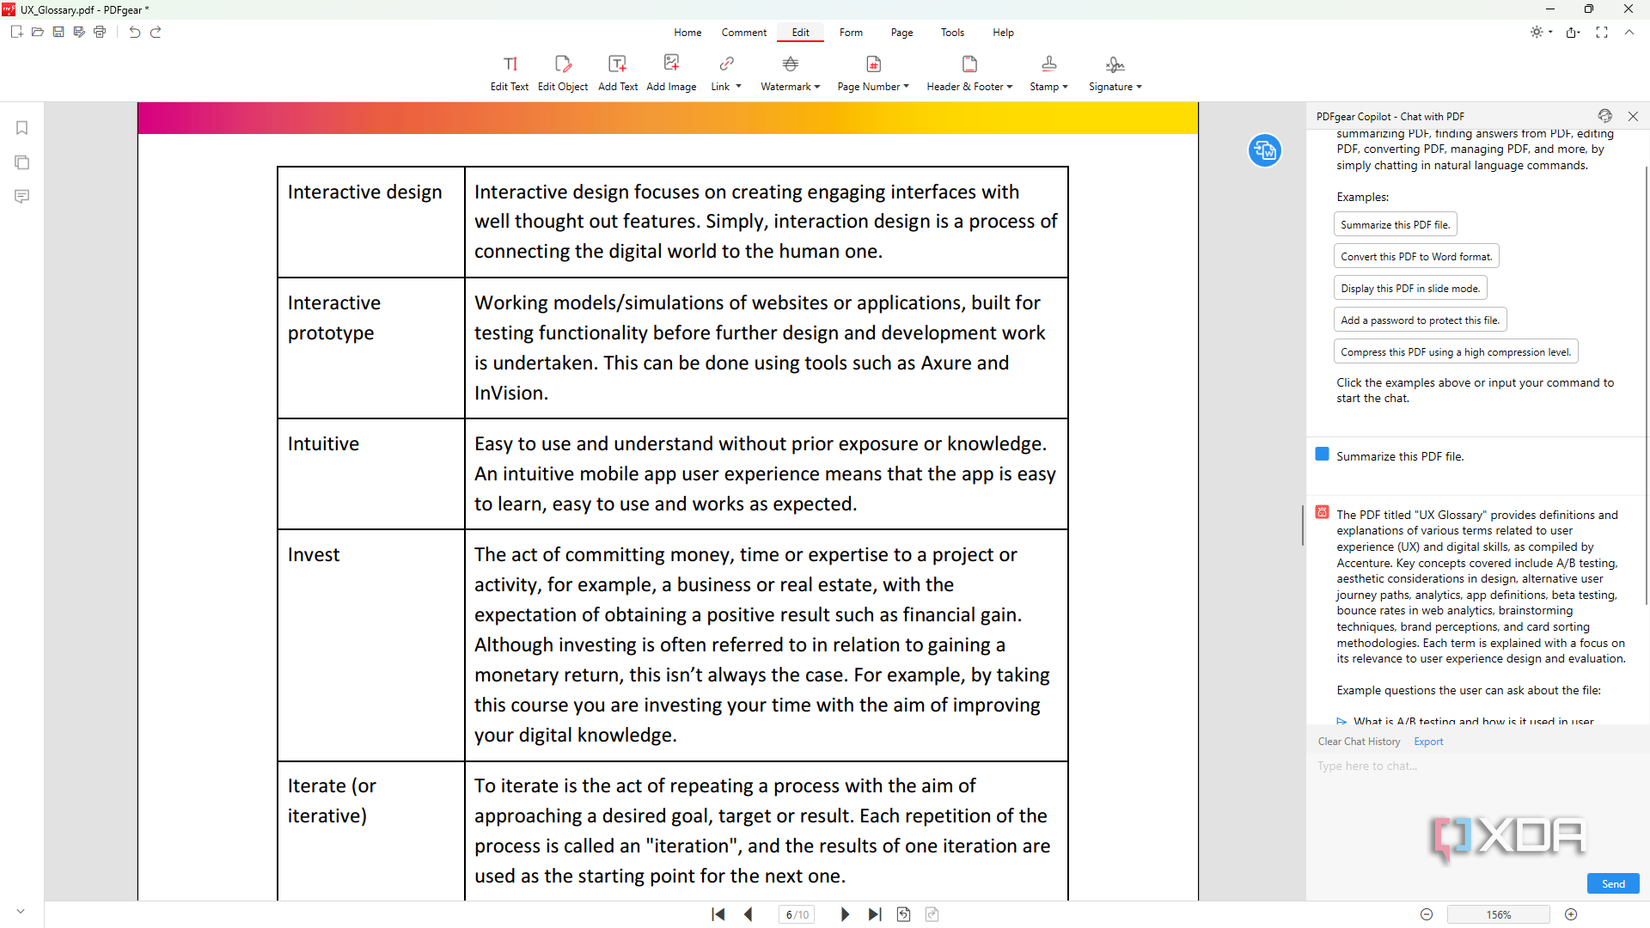Click 'Display this PDF in slide mode.' example

(1410, 289)
